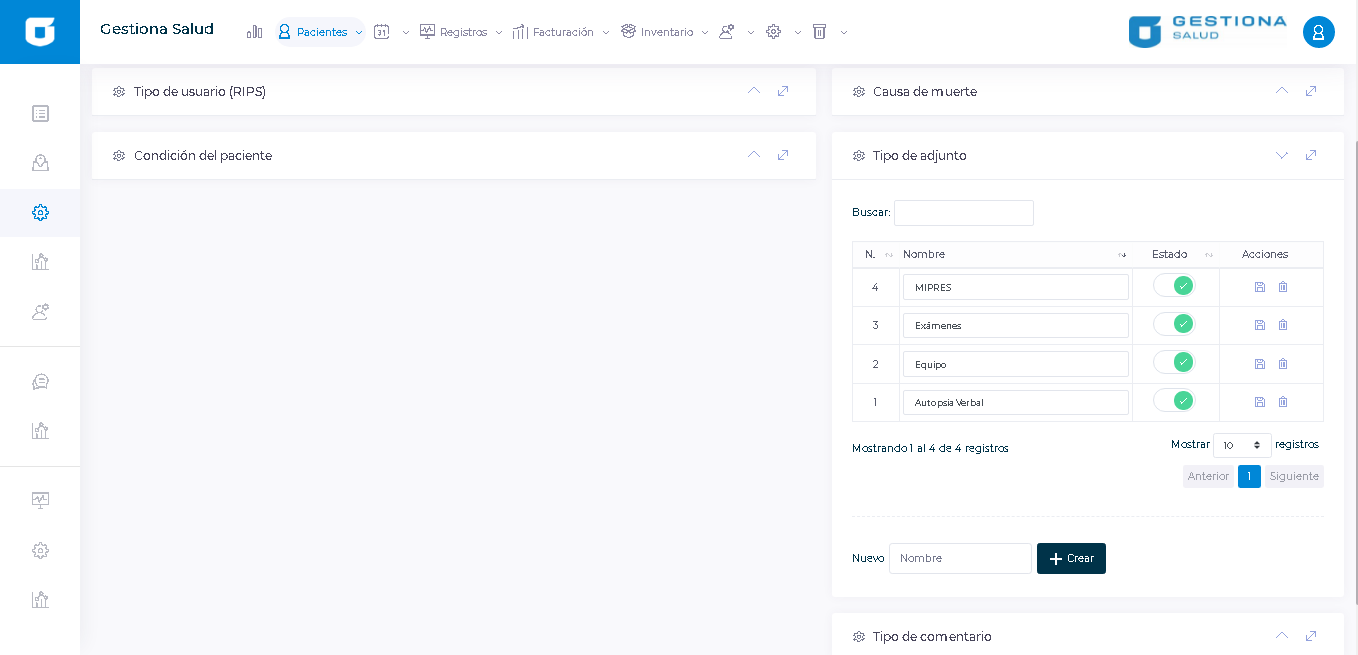1358x655 pixels.
Task: Open the Inventario menu
Action: [665, 32]
